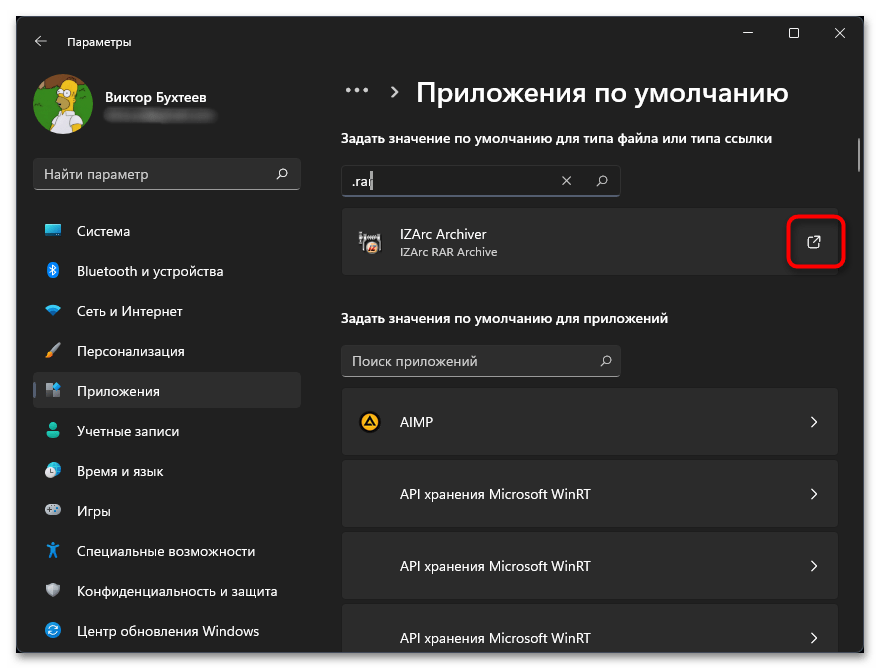The image size is (880, 669).
Task: Open Учетные записи section
Action: [167, 431]
